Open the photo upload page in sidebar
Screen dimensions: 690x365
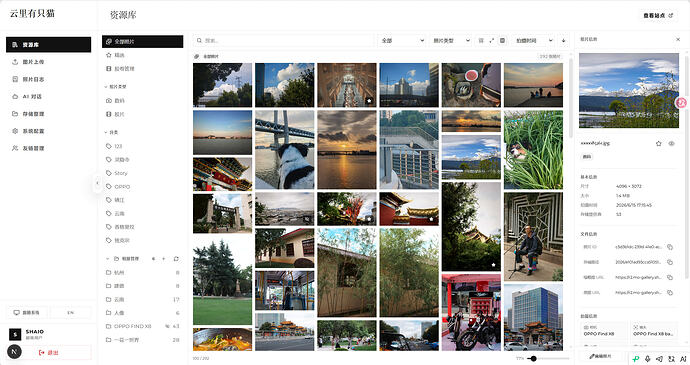pyautogui.click(x=48, y=62)
